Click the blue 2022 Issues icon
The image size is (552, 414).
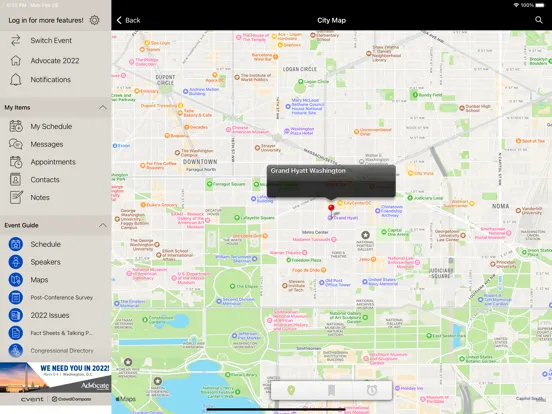[x=15, y=315]
